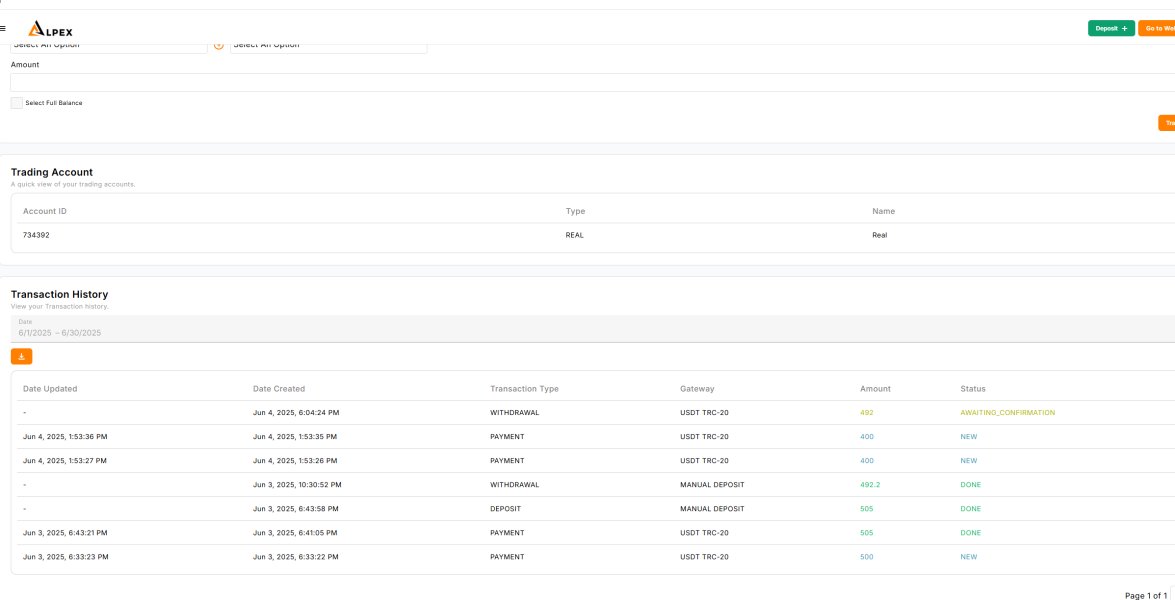This screenshot has width=1175, height=600.
Task: Click the orange circular icon between dropdowns
Action: click(x=219, y=46)
